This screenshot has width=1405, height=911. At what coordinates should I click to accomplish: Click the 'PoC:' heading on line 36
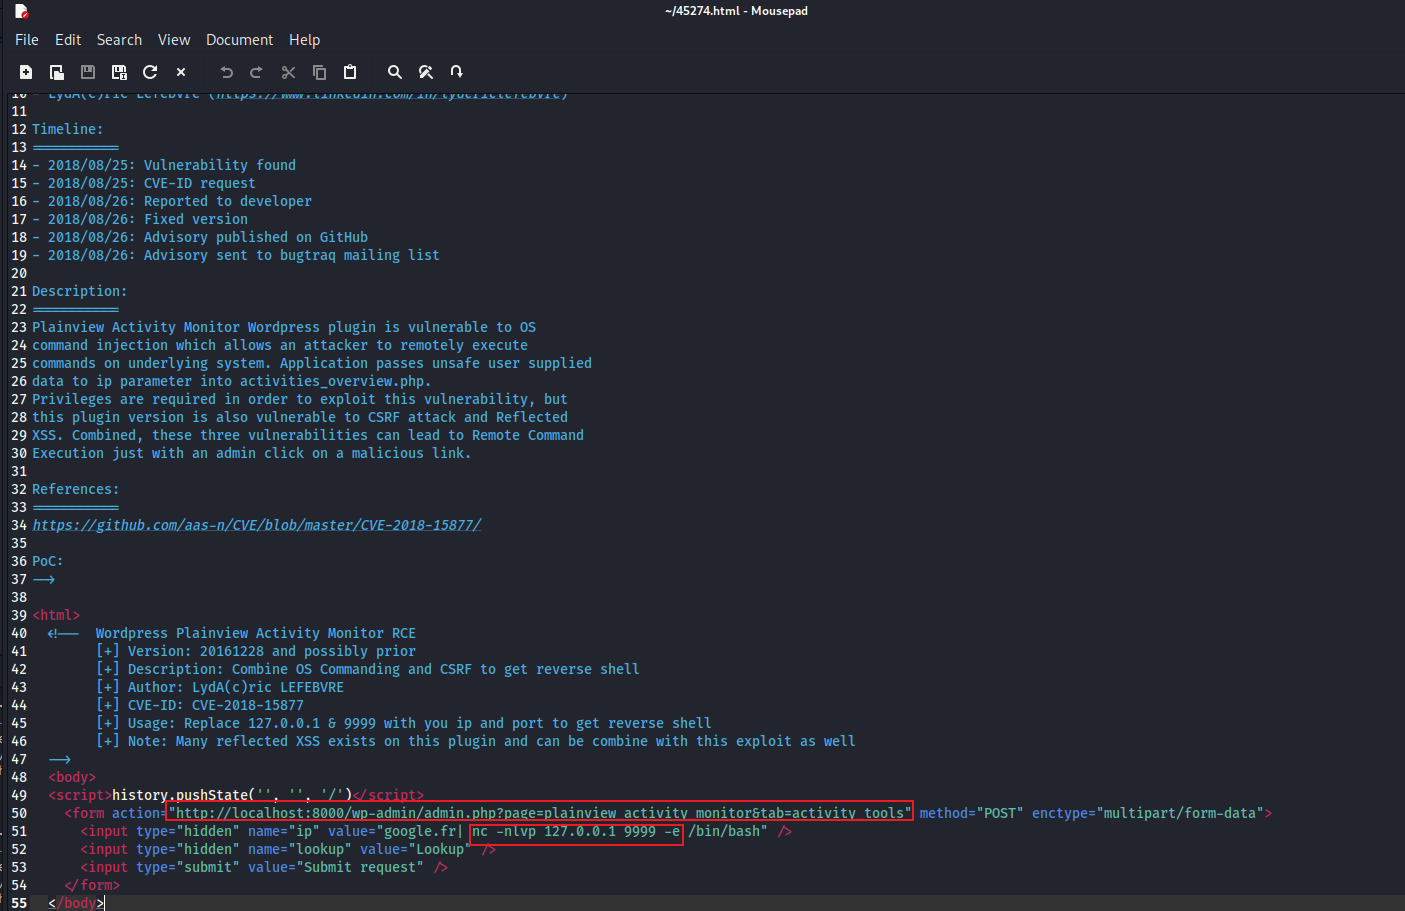click(47, 561)
